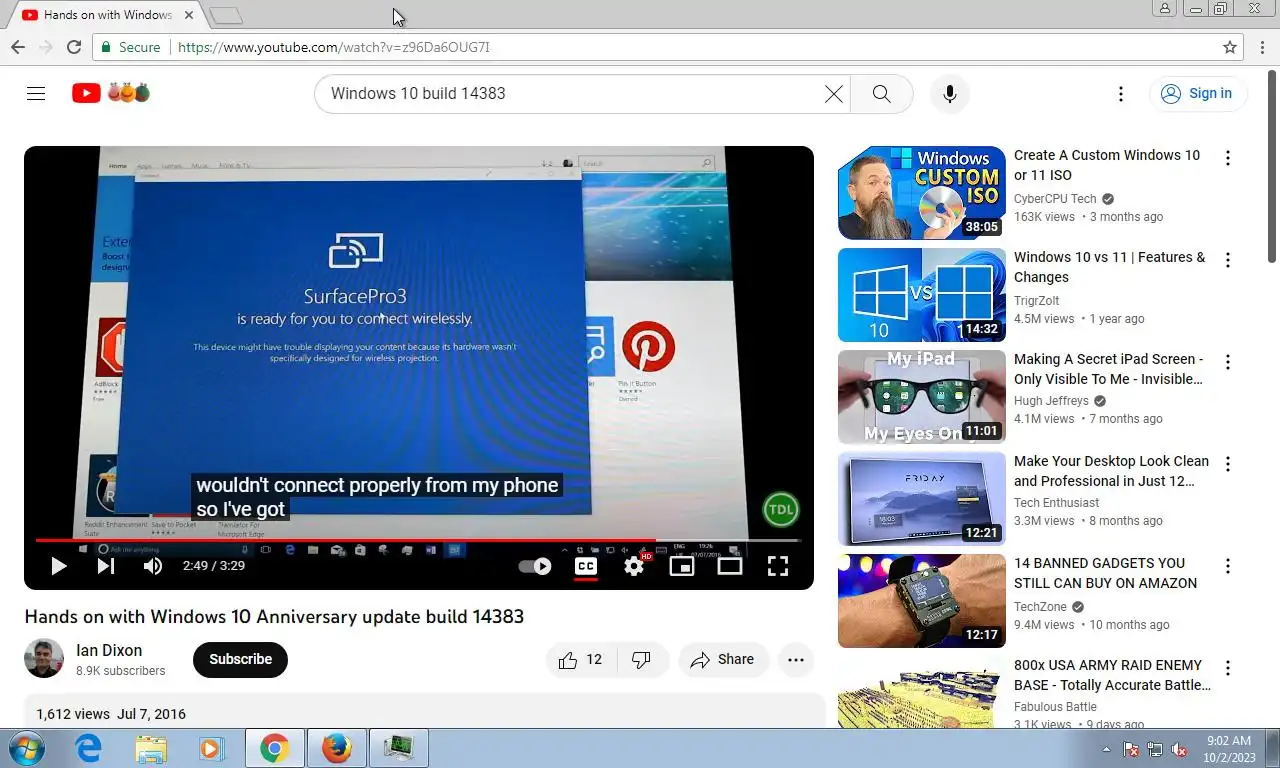Open Chrome user profile button
Viewport: 1280px width, 768px height.
(x=1165, y=8)
